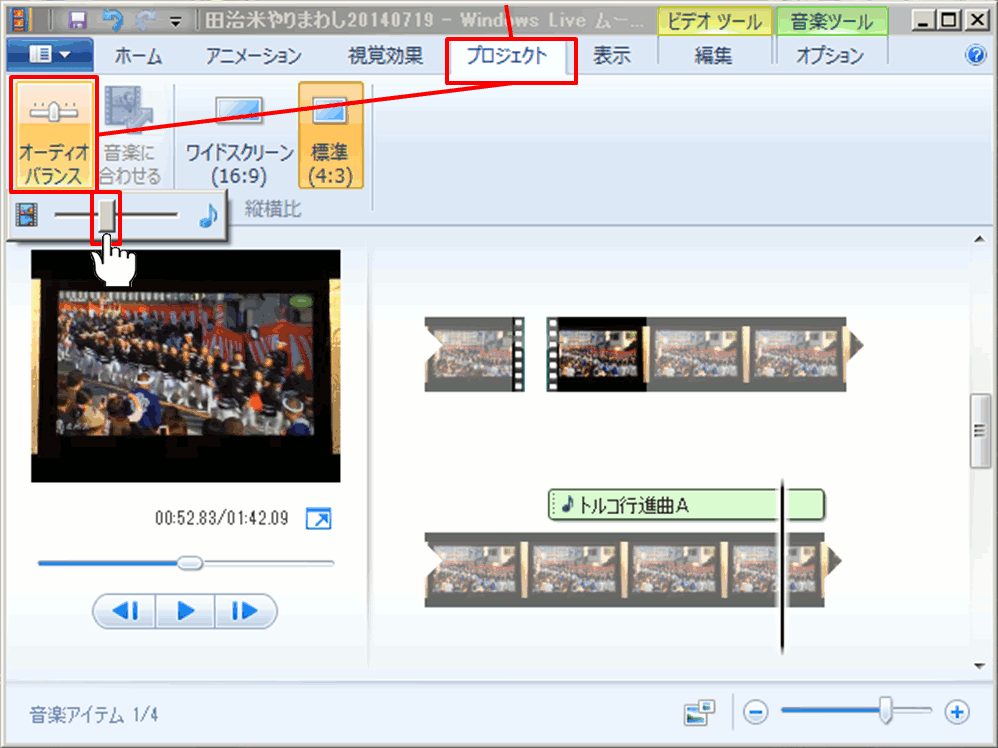998x748 pixels.
Task: Click the thumbnail size change icon
Action: coord(700,712)
